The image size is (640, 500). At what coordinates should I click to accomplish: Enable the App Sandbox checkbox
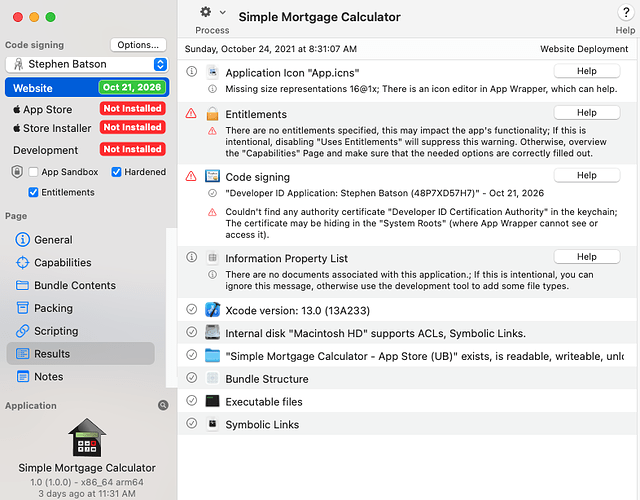(33, 172)
